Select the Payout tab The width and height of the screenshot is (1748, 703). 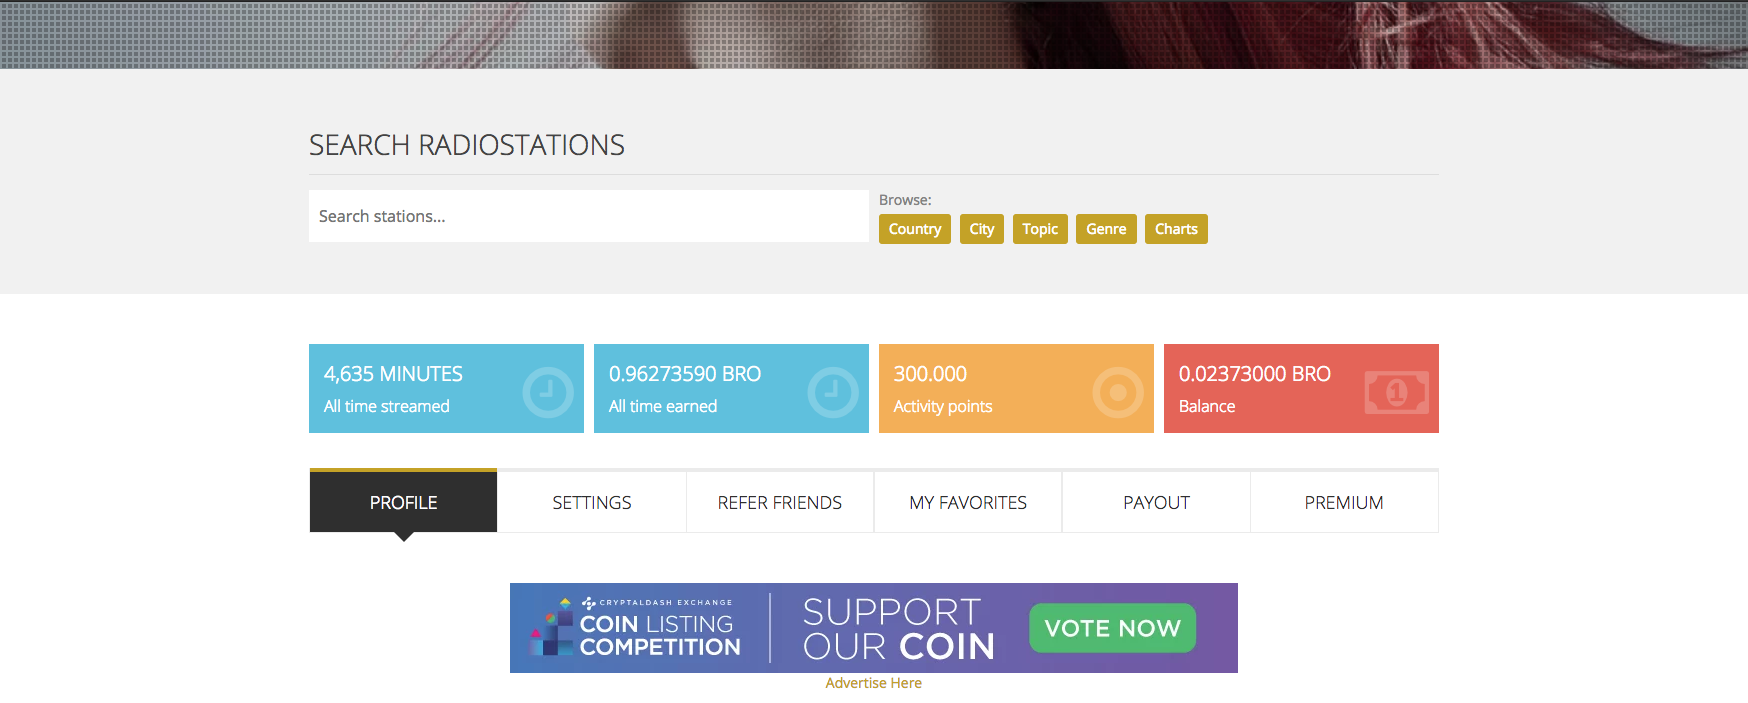click(x=1156, y=502)
